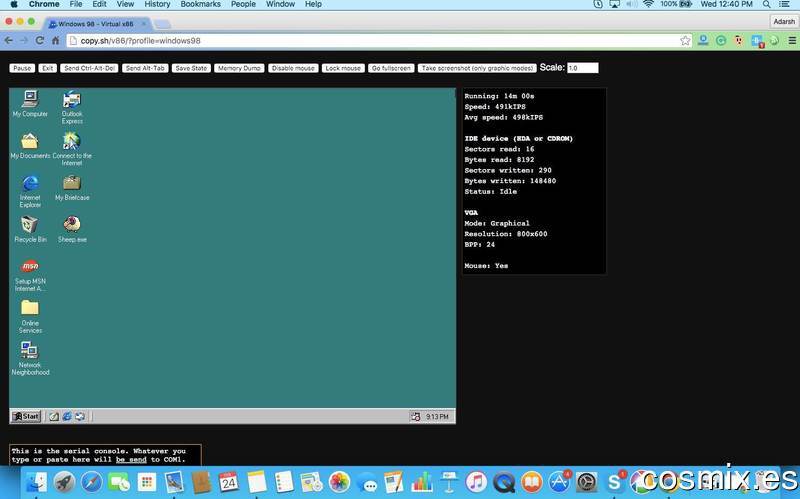The width and height of the screenshot is (800, 499).
Task: Go forward in Chrome
Action: point(24,40)
